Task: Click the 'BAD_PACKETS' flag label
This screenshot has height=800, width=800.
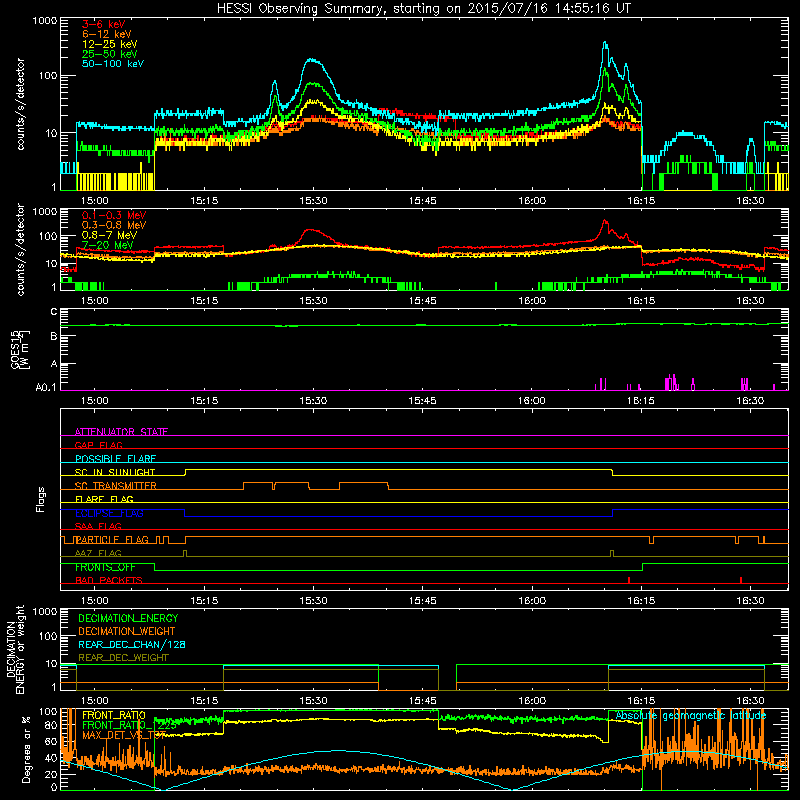Action: (x=109, y=580)
